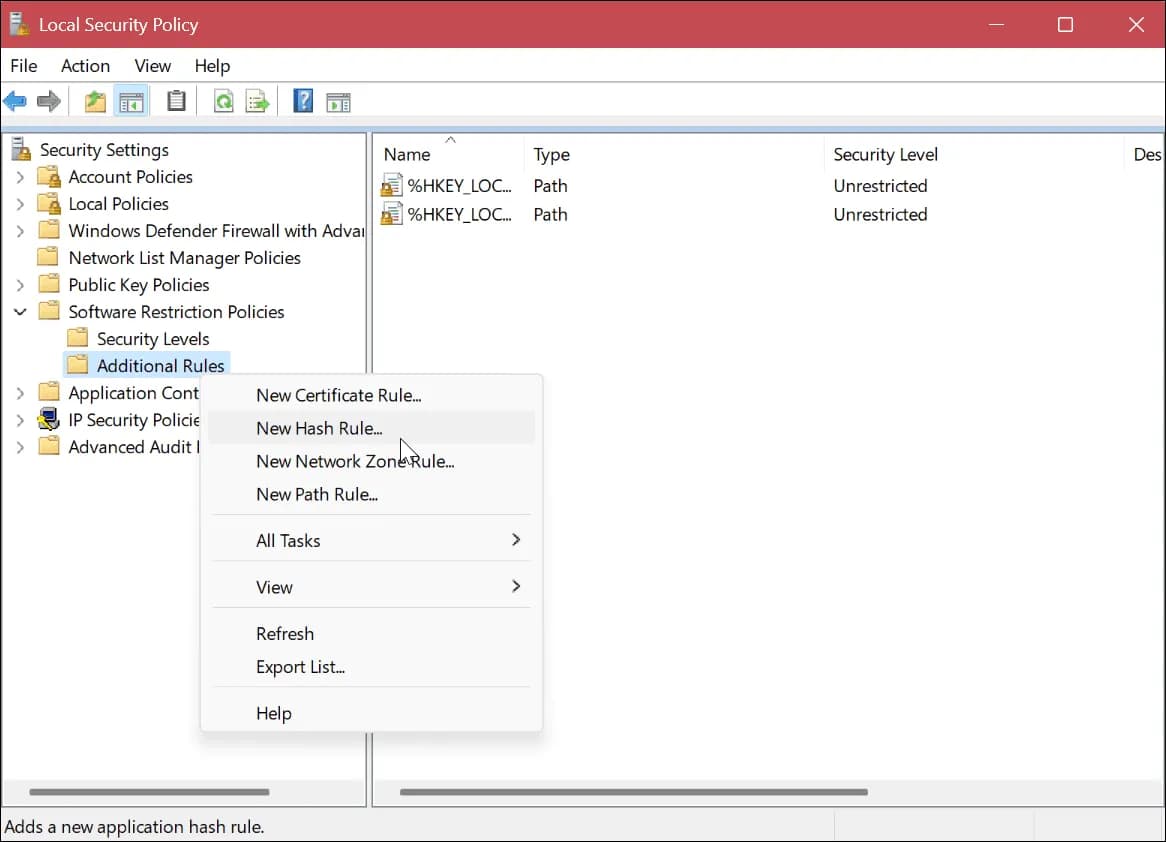Select the Security Levels folder
Viewport: 1166px width, 842px height.
coord(152,339)
